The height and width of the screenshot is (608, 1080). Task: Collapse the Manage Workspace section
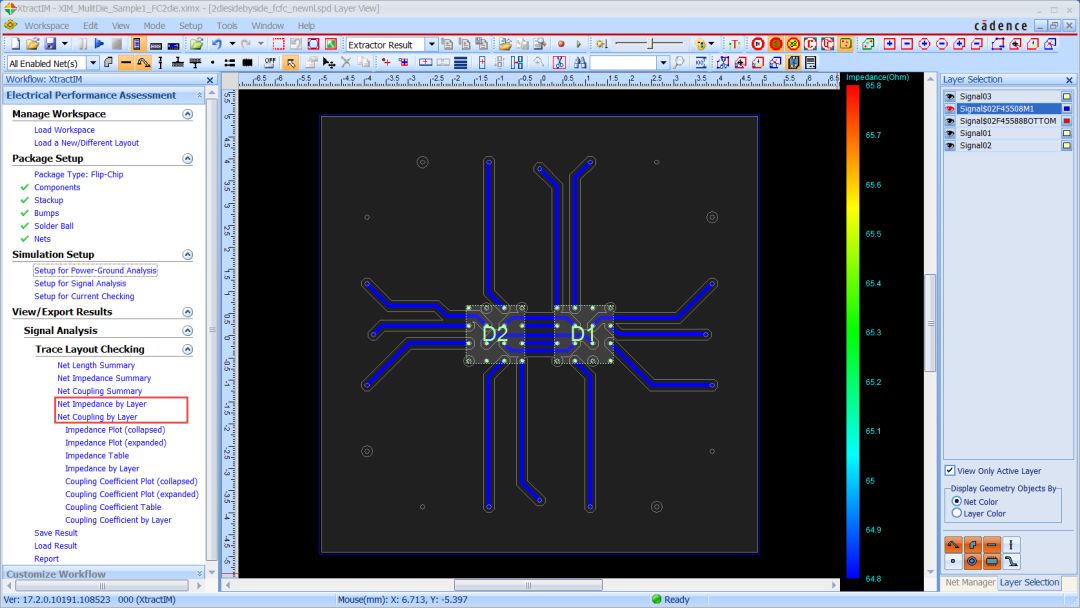(187, 114)
